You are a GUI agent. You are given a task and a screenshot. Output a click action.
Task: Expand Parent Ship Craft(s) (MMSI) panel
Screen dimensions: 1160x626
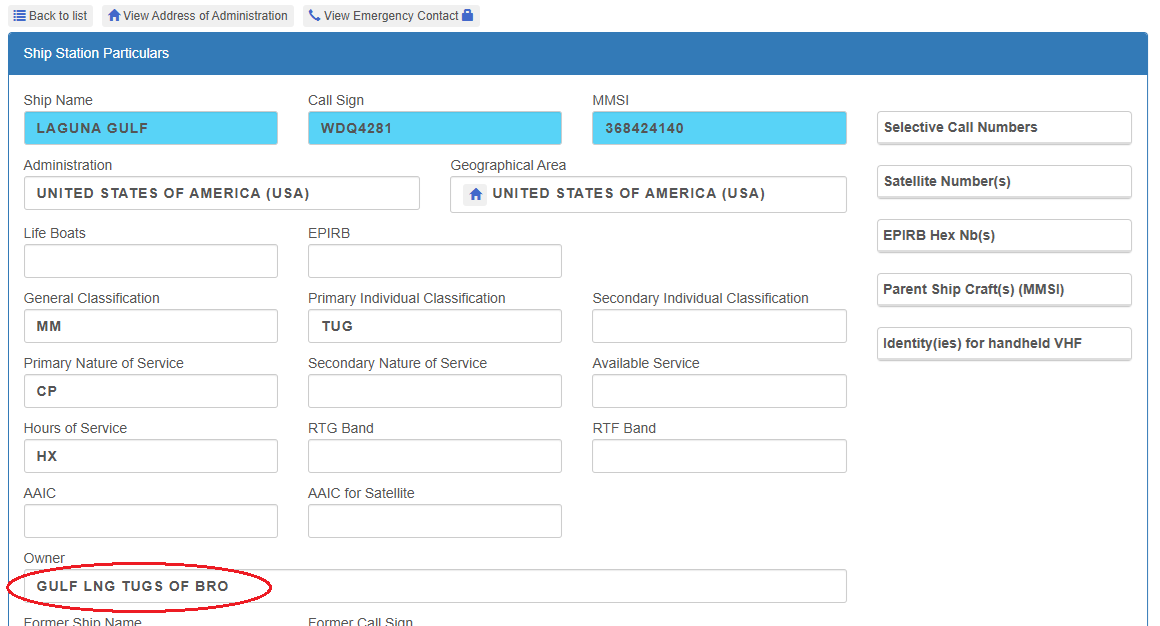point(1004,290)
